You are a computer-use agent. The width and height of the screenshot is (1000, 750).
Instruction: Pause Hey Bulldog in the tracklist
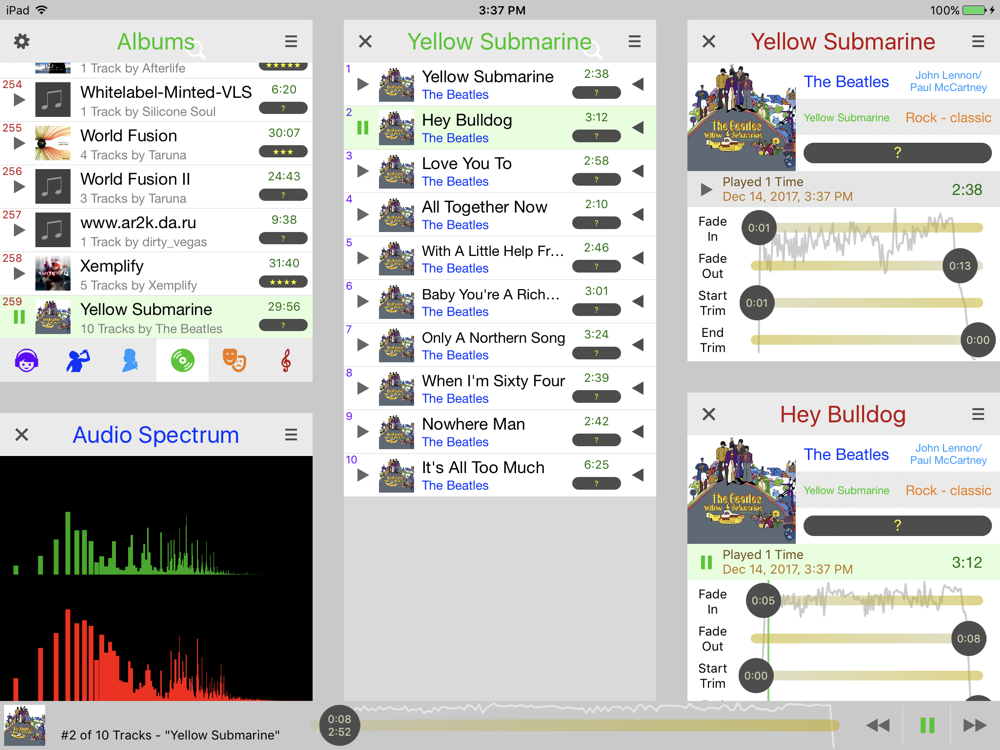363,128
